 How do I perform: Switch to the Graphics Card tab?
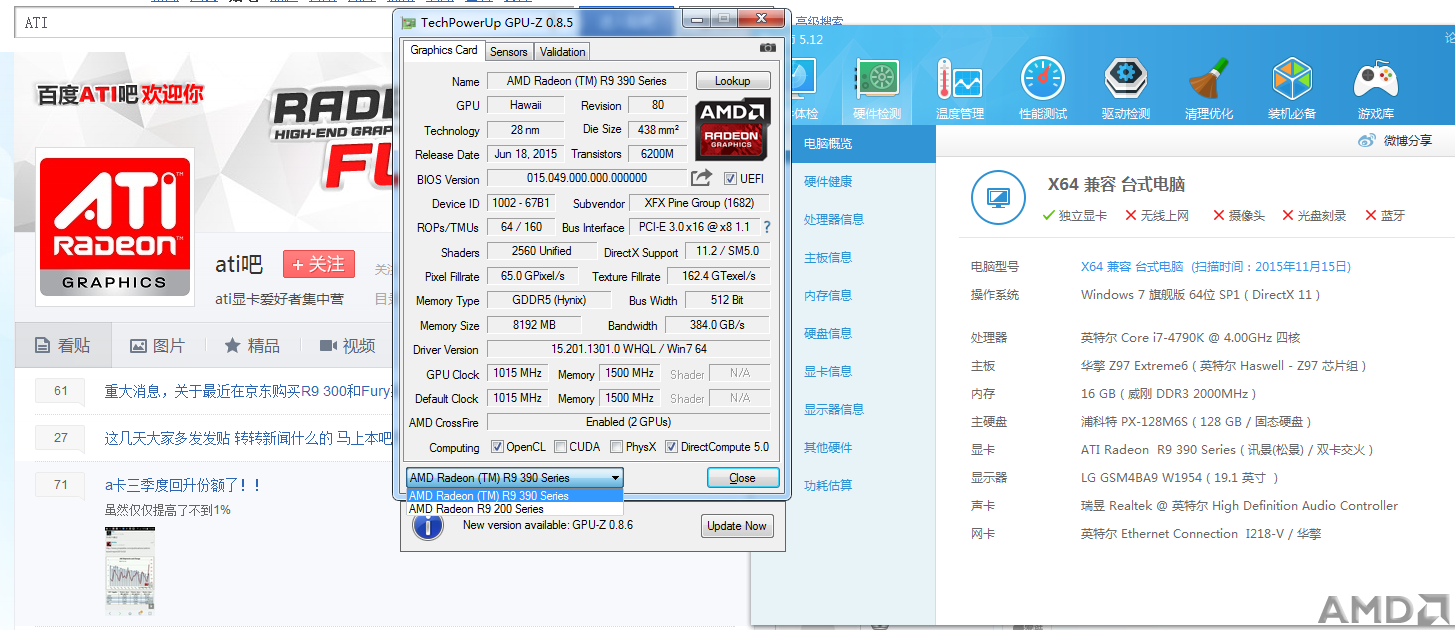[444, 50]
